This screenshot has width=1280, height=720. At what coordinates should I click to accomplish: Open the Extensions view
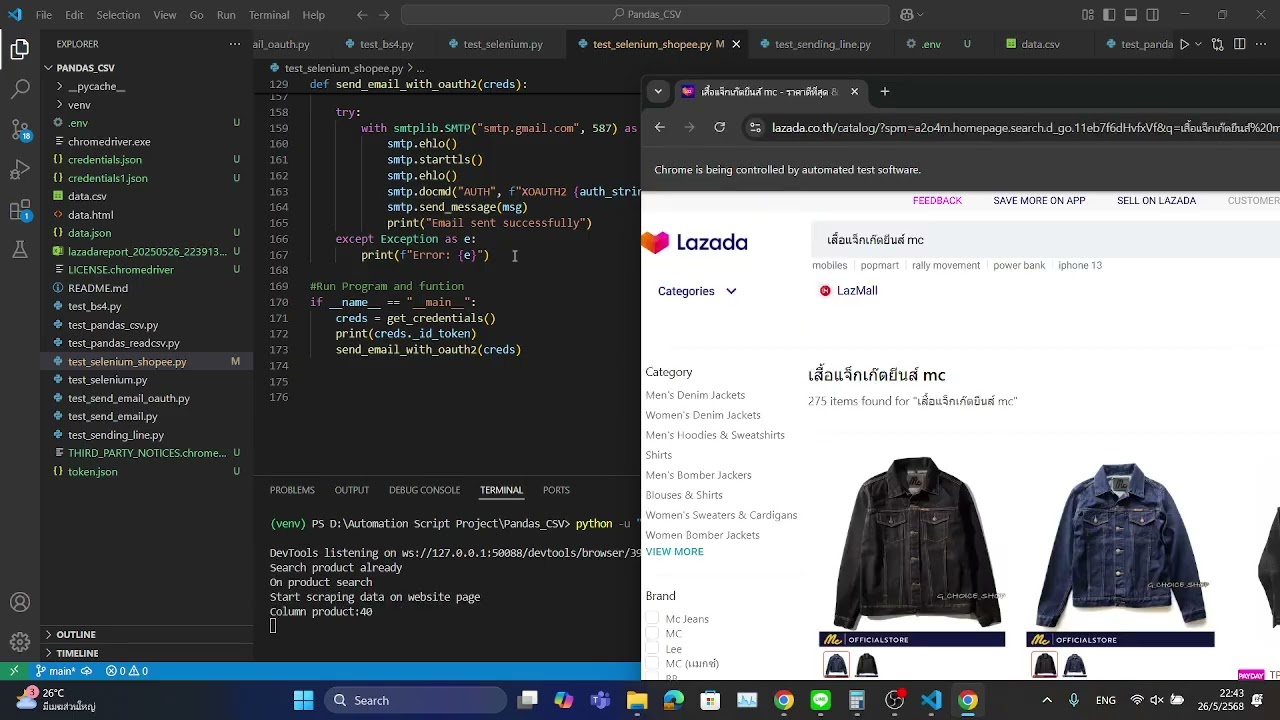pyautogui.click(x=20, y=210)
